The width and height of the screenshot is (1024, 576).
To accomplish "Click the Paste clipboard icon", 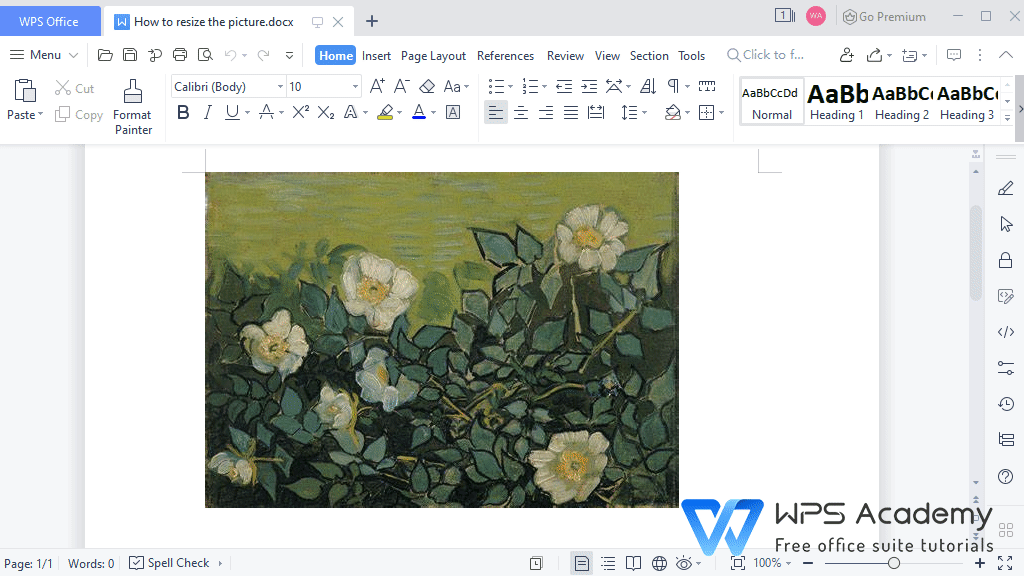I will (x=25, y=91).
